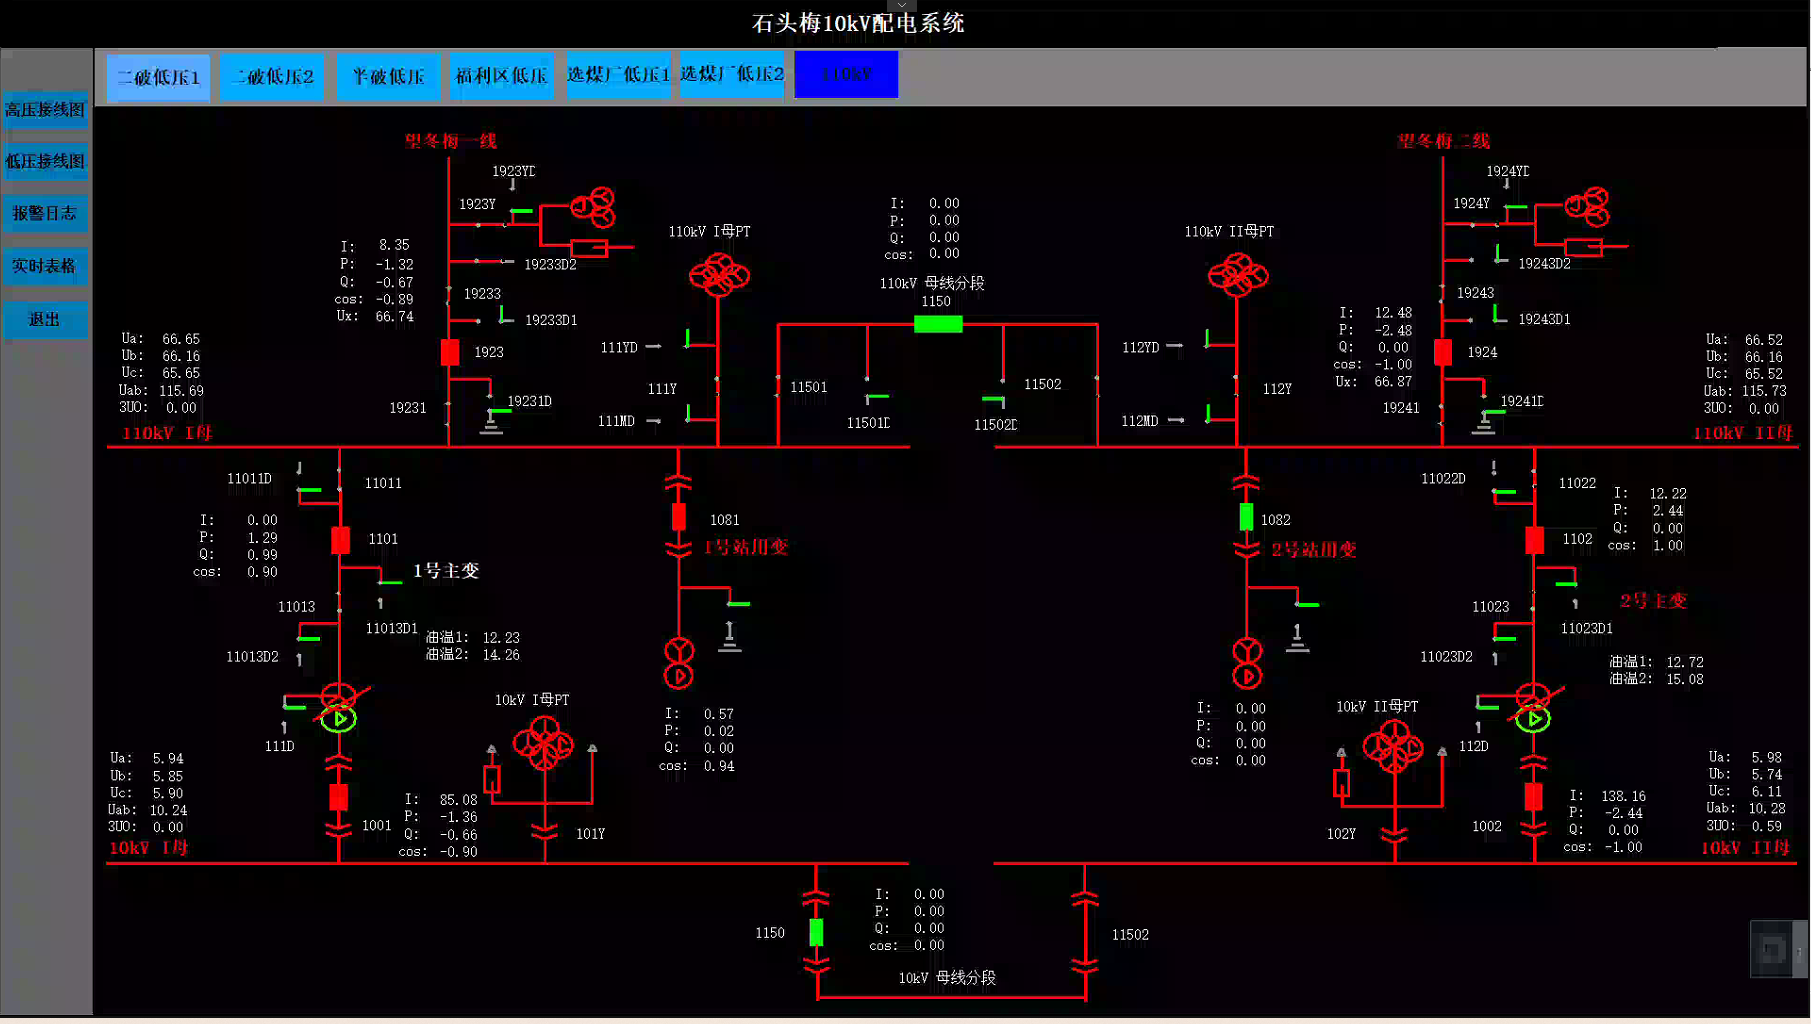
Task: Click the 110kV II母PT transformer symbol
Action: [1237, 273]
